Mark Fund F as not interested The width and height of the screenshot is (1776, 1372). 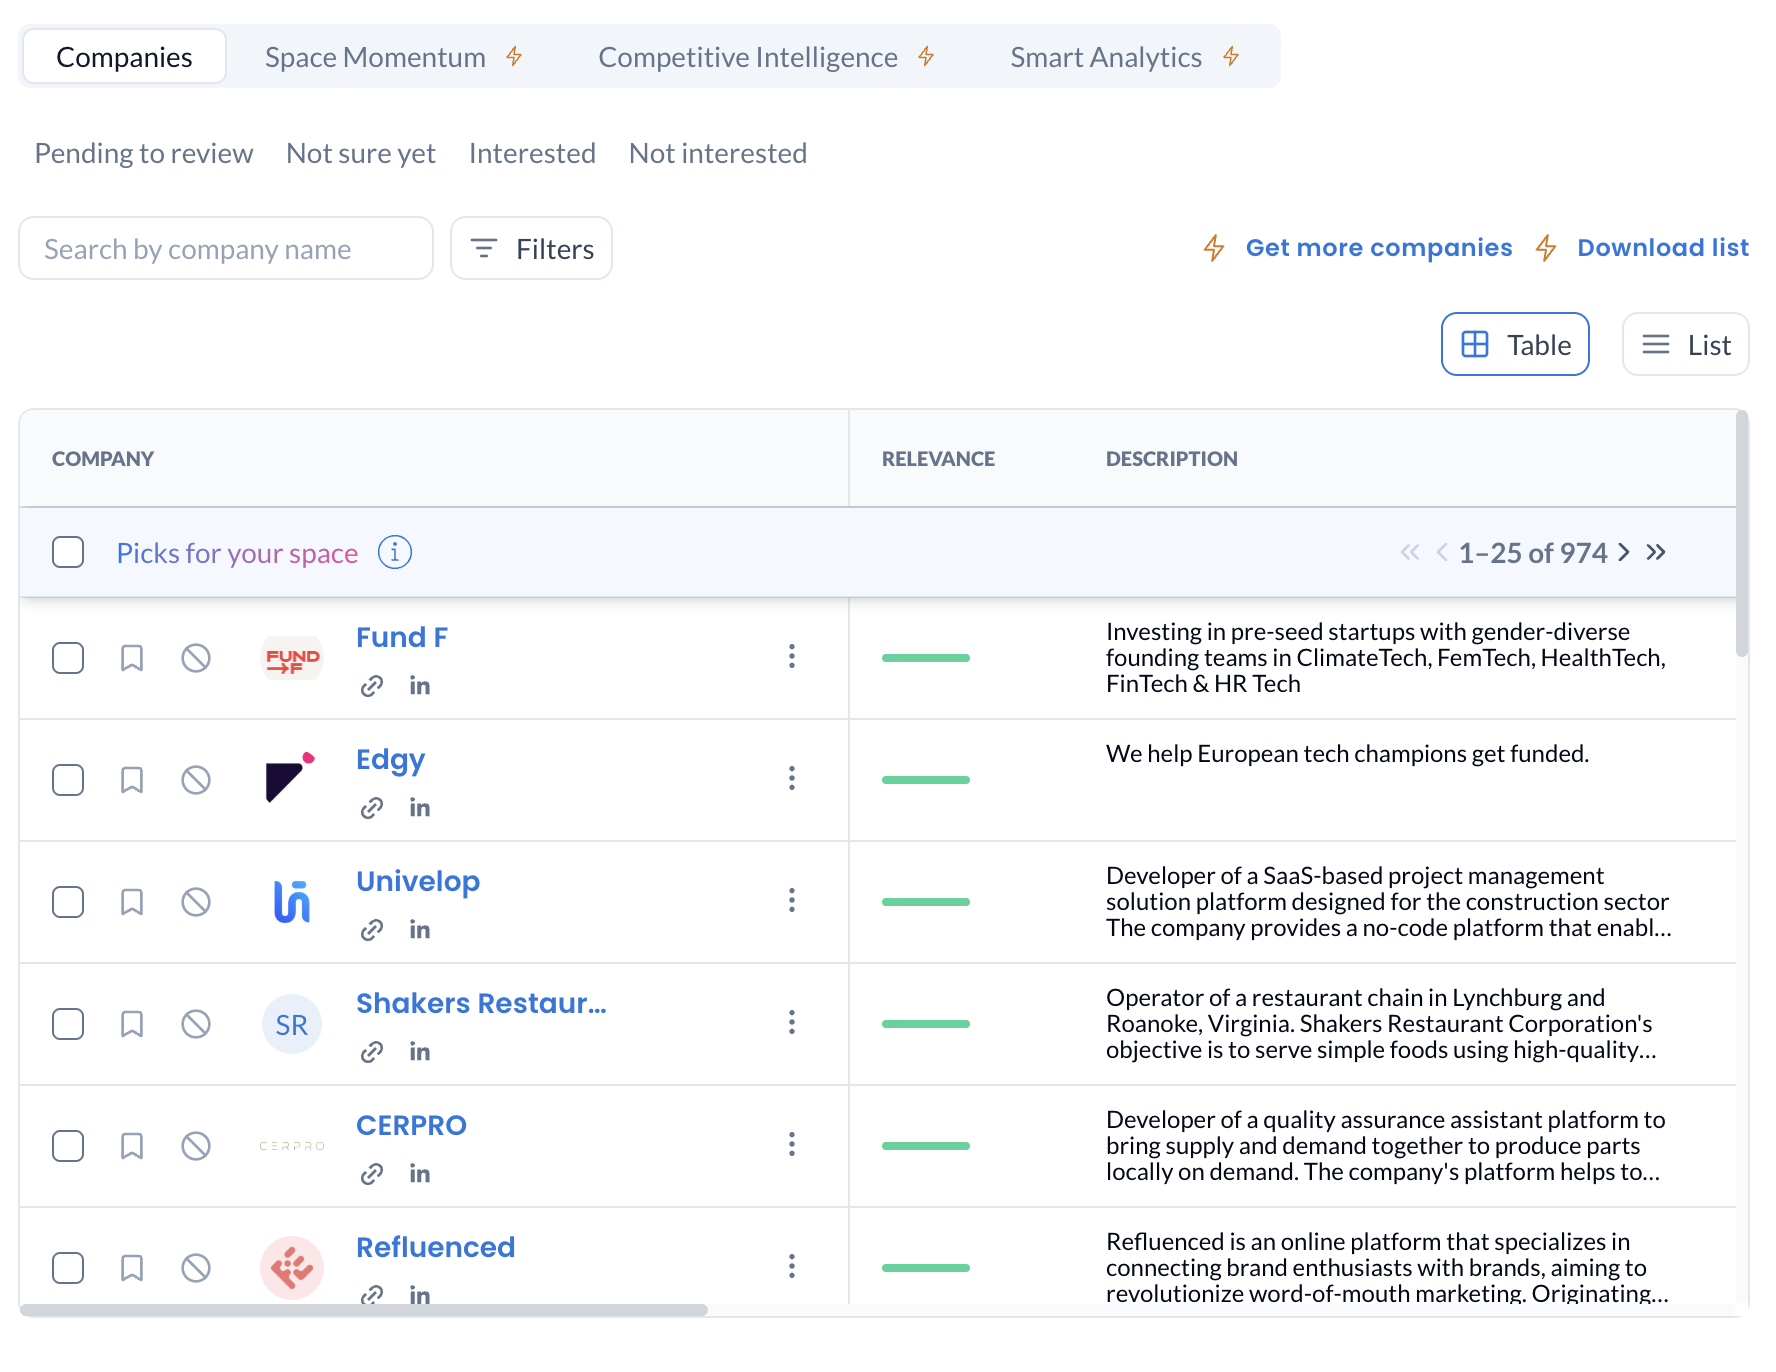pos(196,658)
